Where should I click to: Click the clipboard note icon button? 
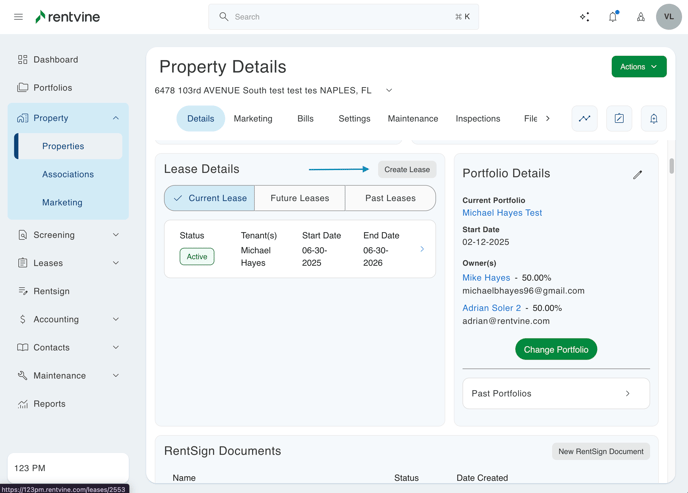pos(619,119)
